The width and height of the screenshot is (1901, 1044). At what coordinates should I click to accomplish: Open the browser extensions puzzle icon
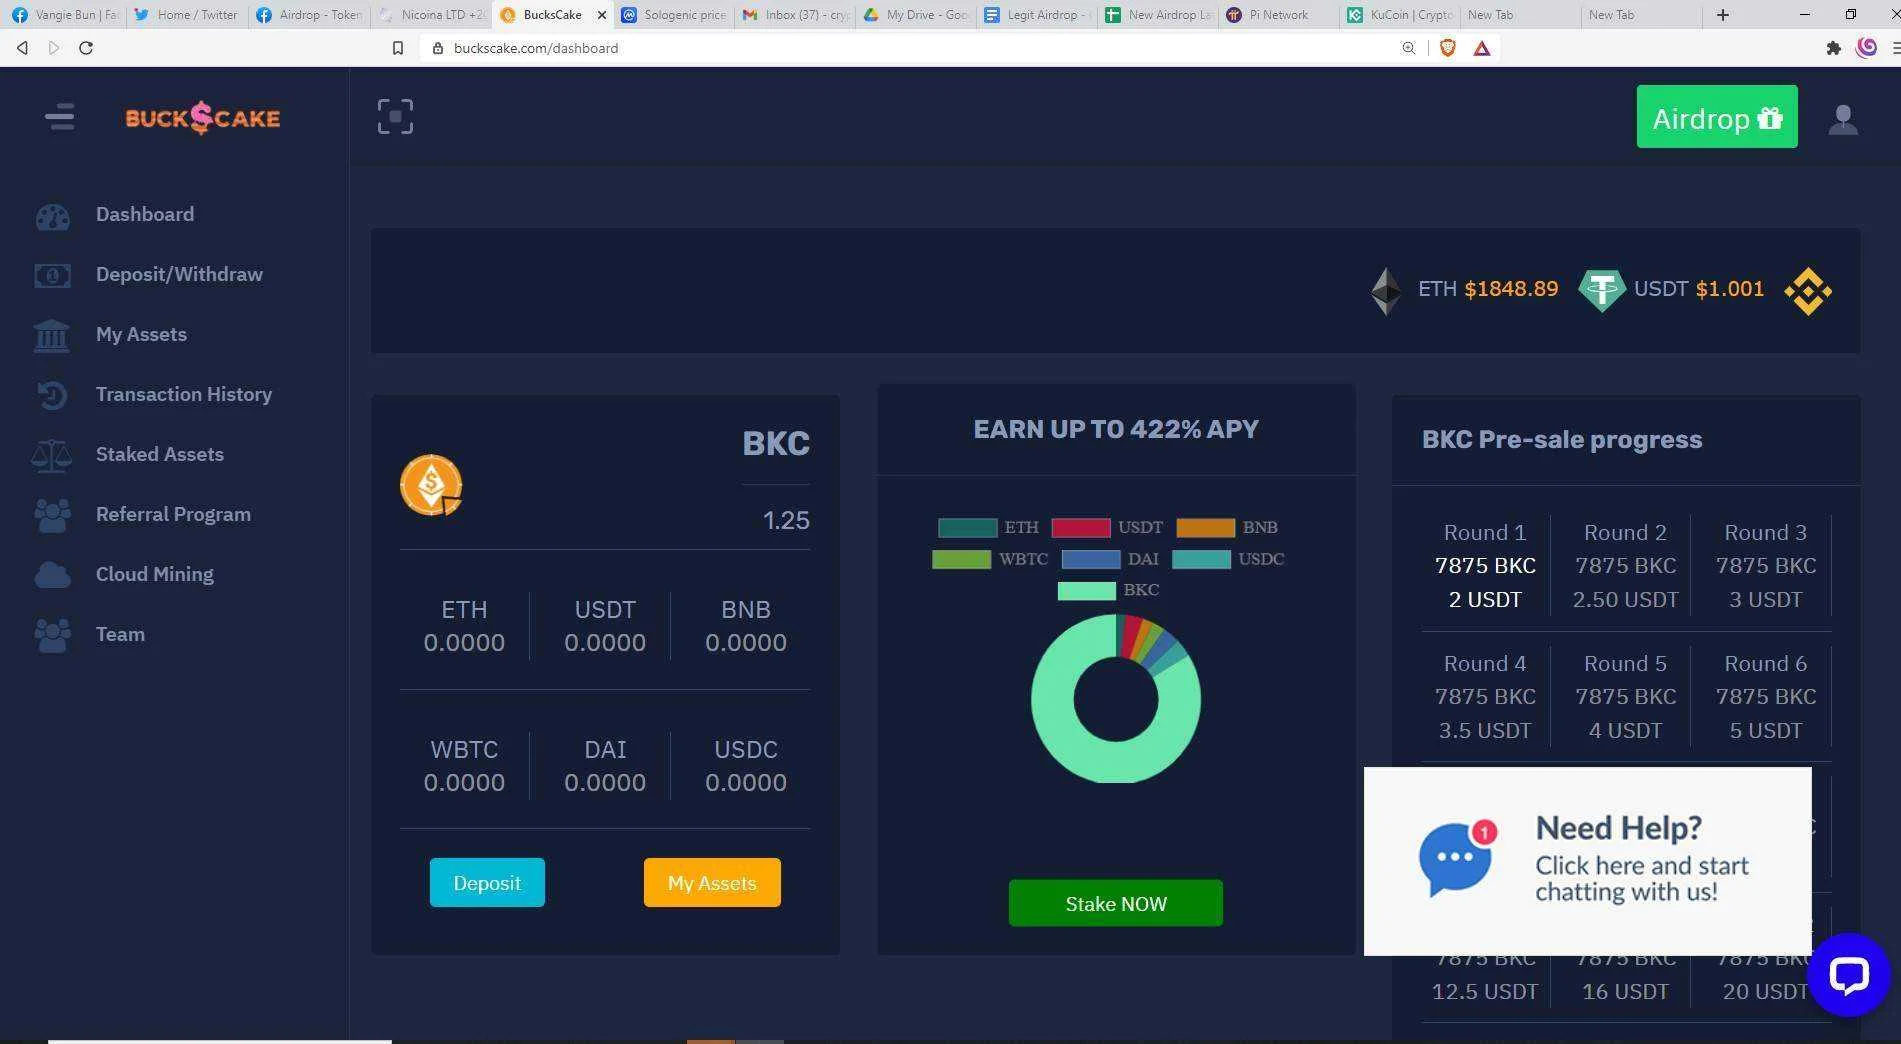1833,48
